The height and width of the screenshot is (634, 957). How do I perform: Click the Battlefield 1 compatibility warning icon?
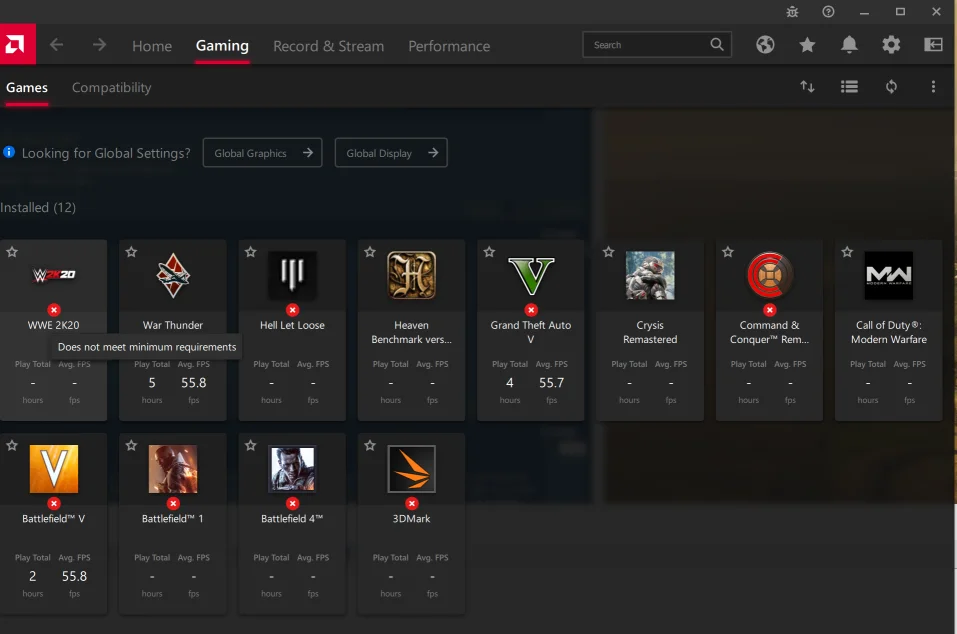point(173,503)
